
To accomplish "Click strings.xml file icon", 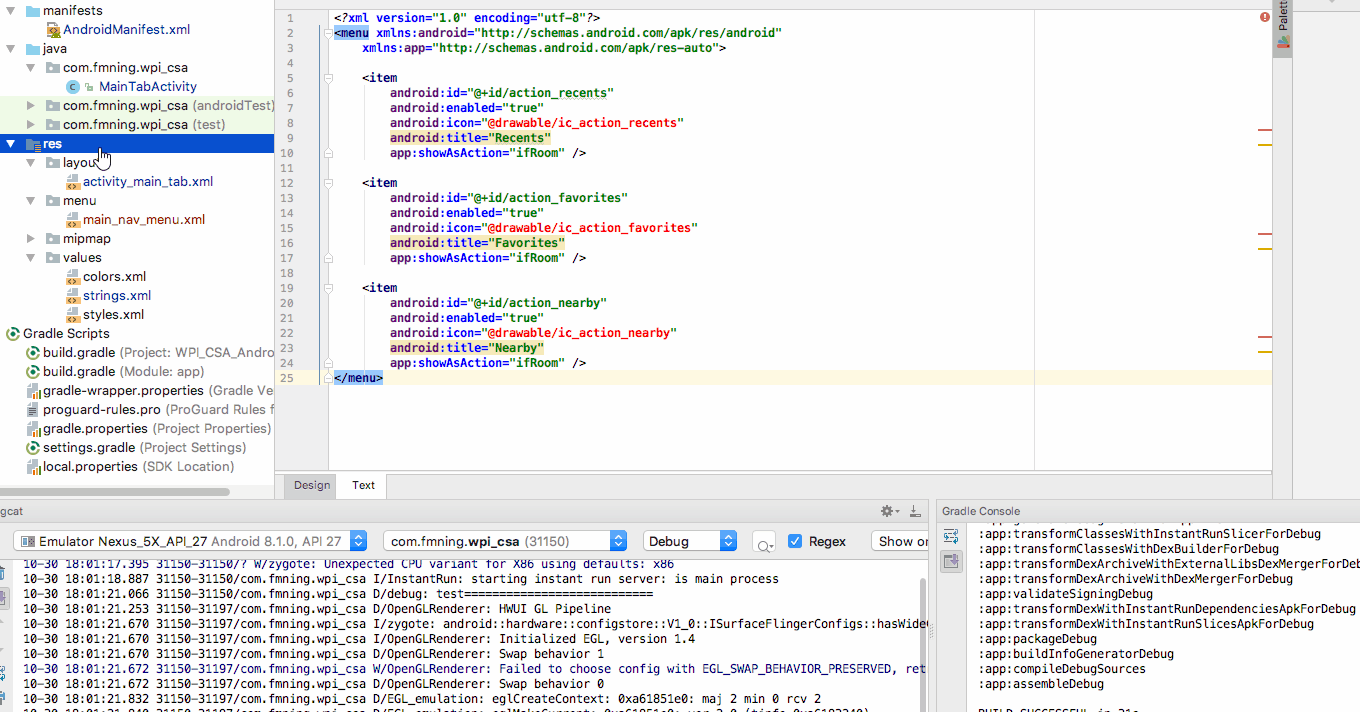I will tap(73, 296).
